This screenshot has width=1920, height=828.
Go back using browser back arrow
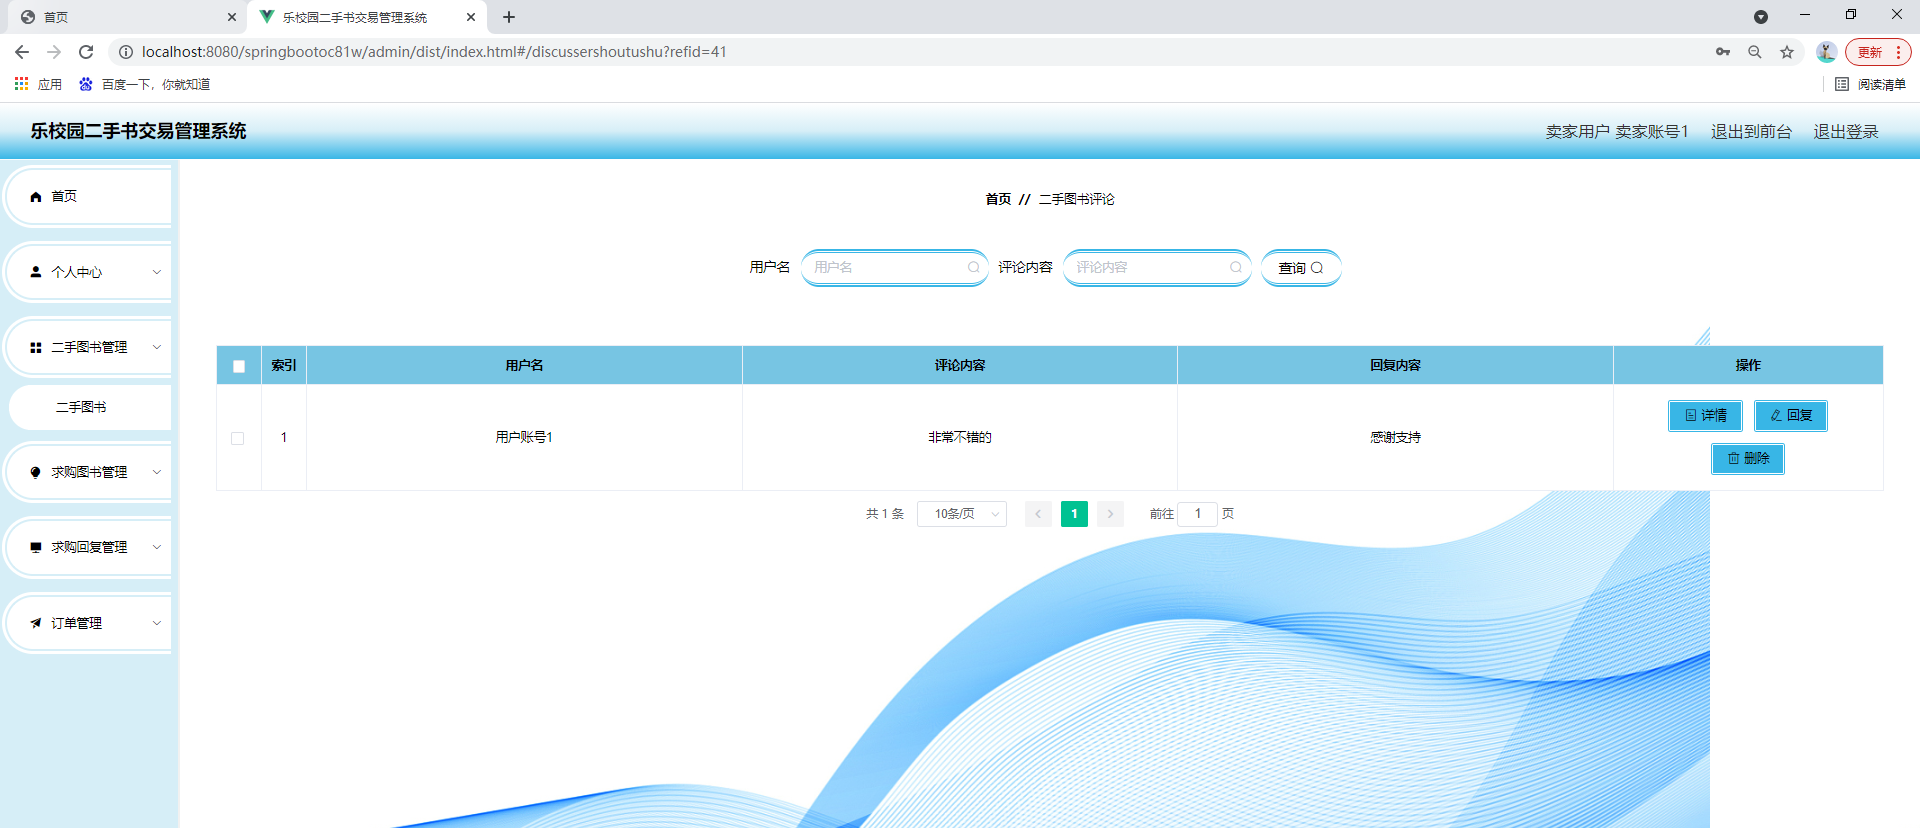click(22, 52)
